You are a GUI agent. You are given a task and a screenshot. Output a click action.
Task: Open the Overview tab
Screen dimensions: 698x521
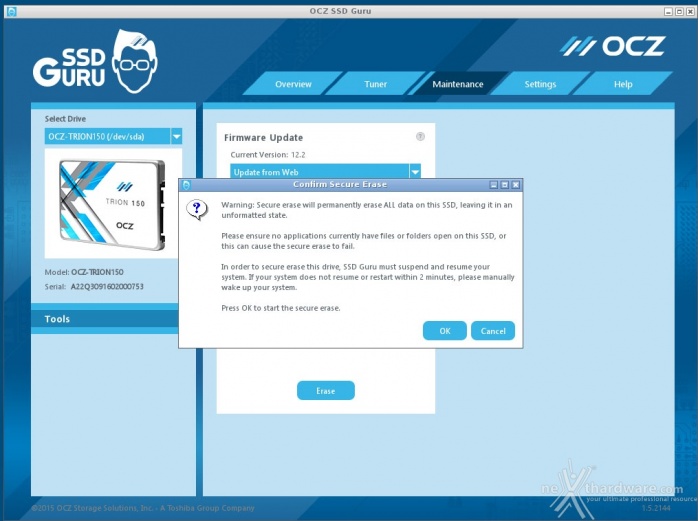293,84
